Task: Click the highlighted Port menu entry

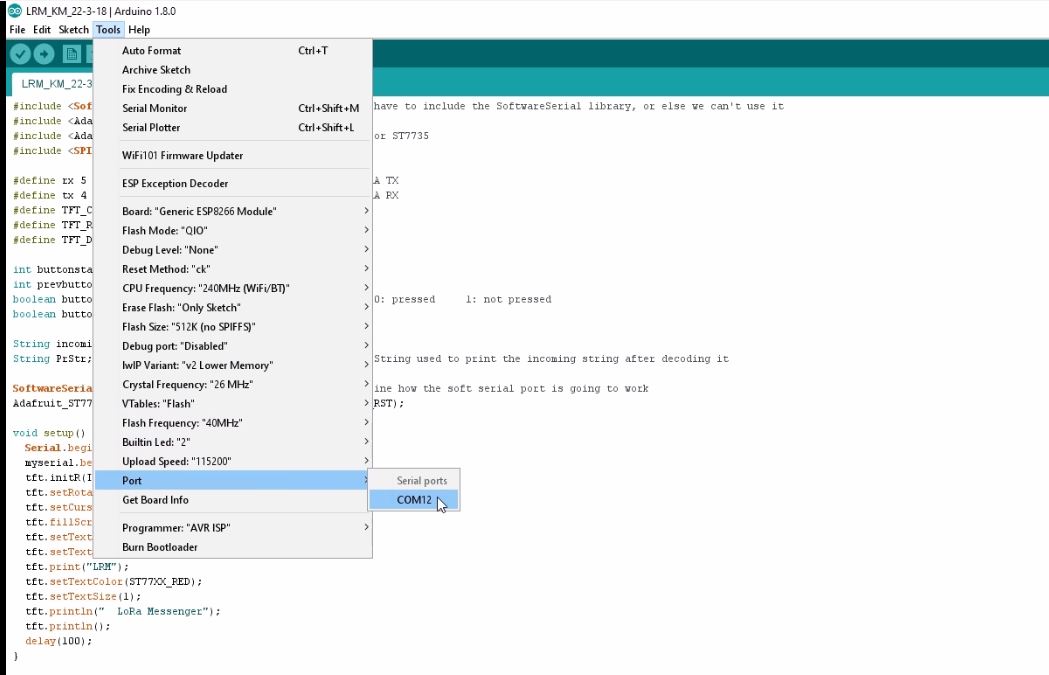Action: 232,480
